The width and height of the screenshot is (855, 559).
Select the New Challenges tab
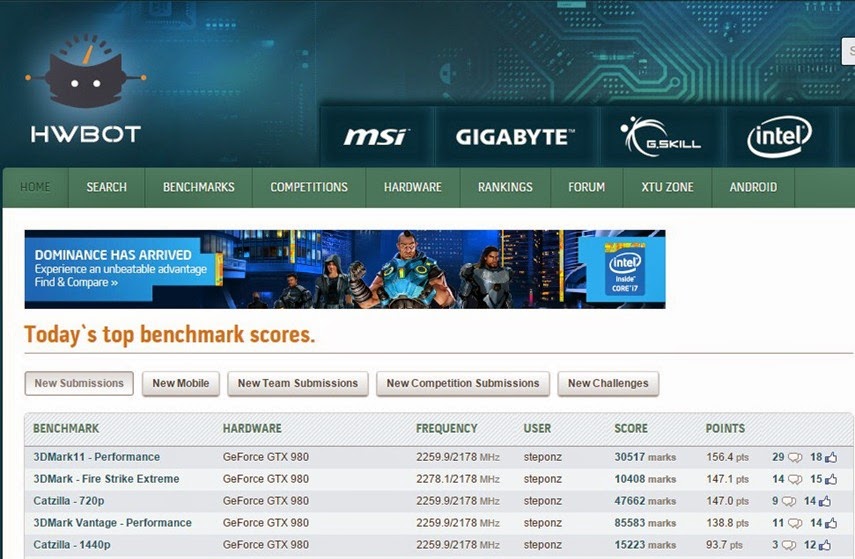608,383
